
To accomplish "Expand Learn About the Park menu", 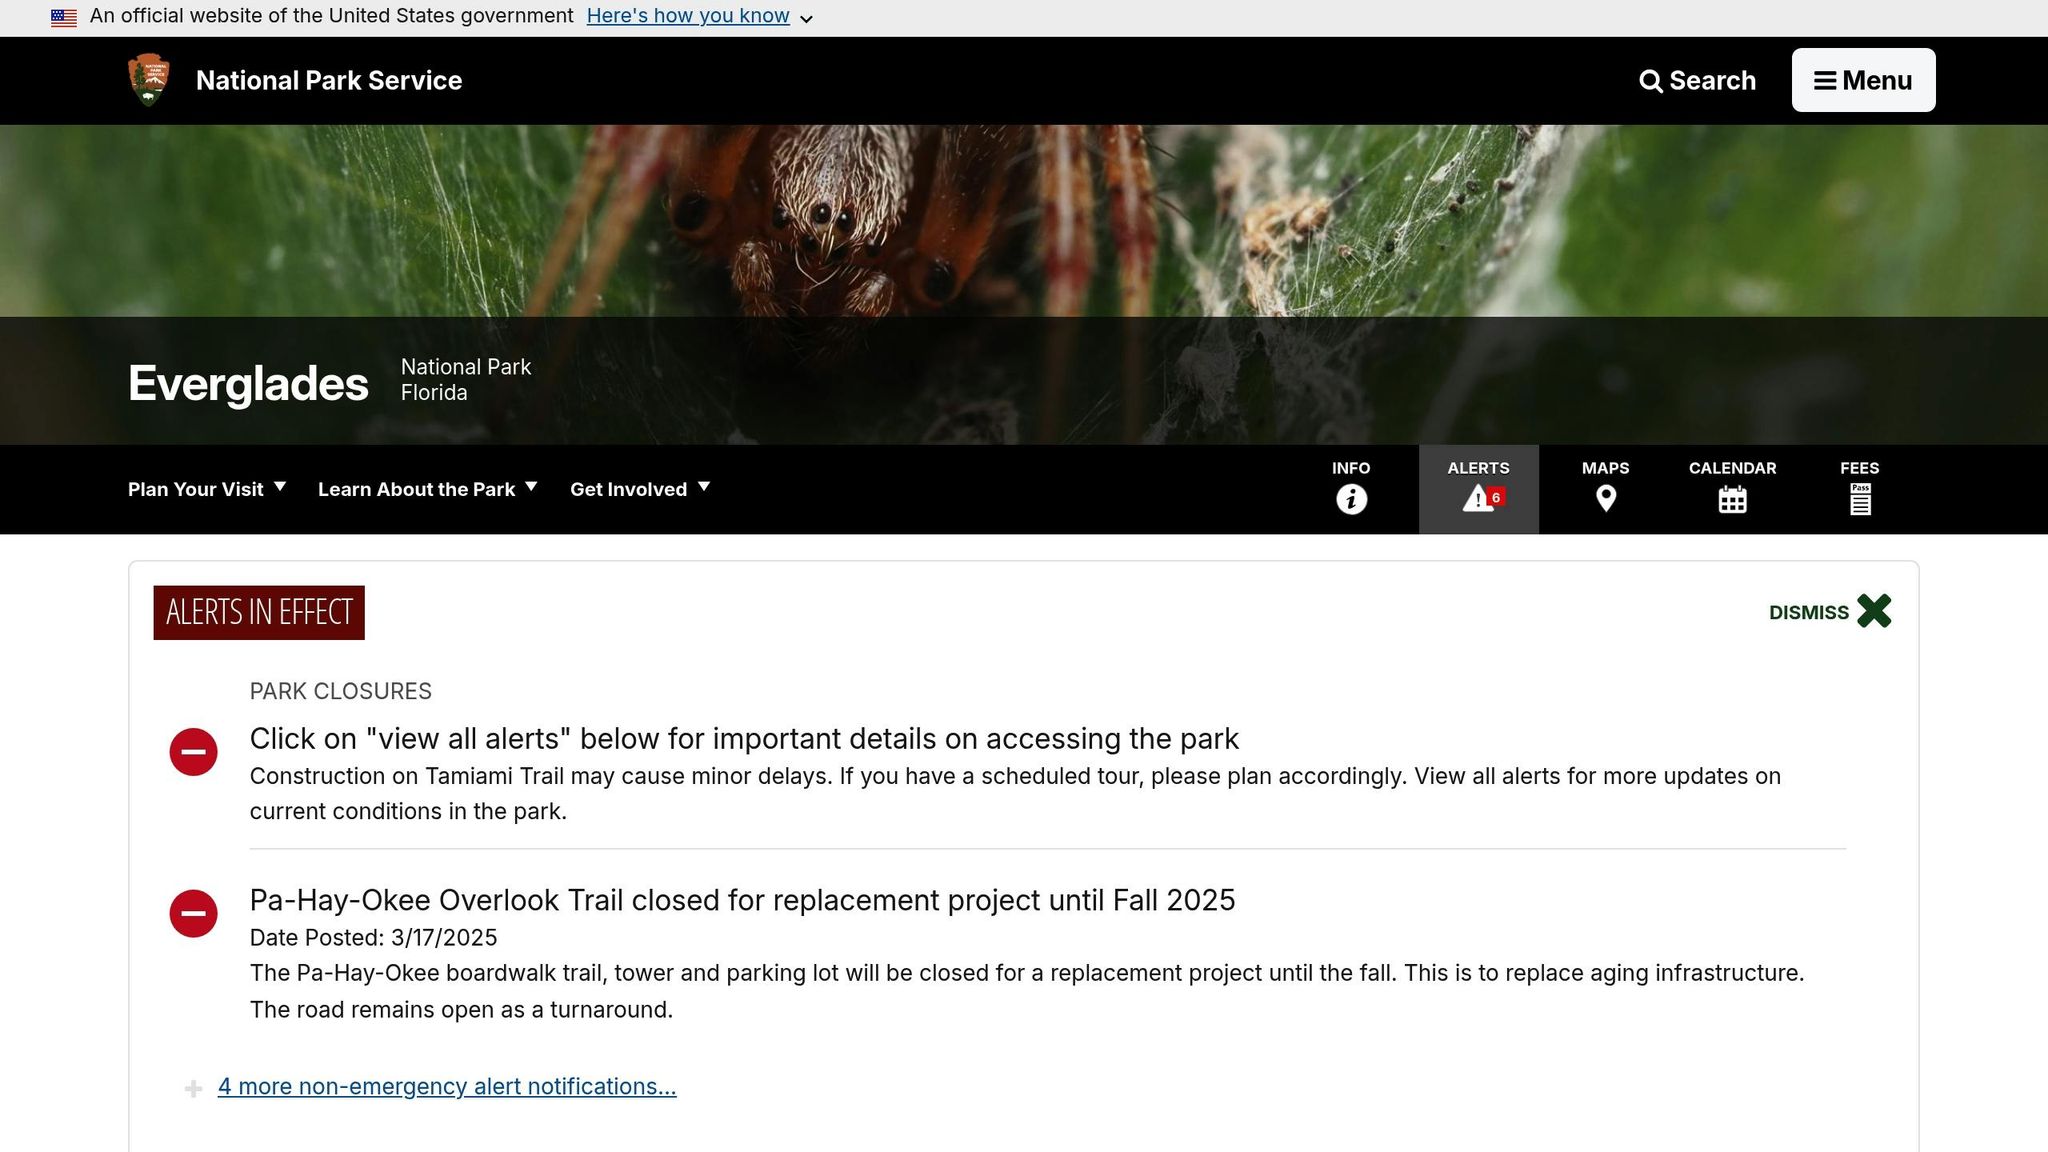I will click(x=427, y=489).
